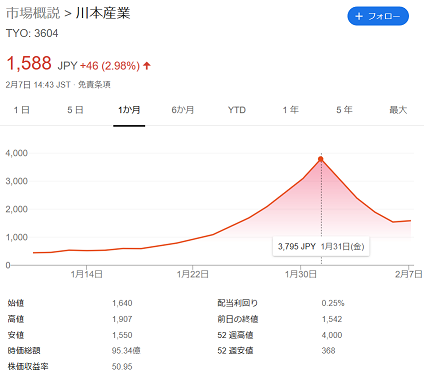Click the chart peak data point marker
The width and height of the screenshot is (424, 375).
[x=321, y=159]
